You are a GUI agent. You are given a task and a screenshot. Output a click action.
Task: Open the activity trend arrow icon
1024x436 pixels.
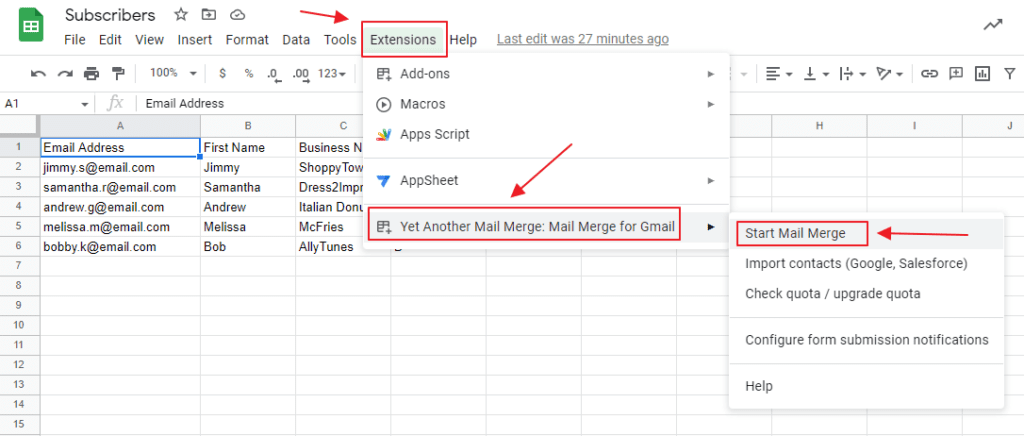pos(993,25)
